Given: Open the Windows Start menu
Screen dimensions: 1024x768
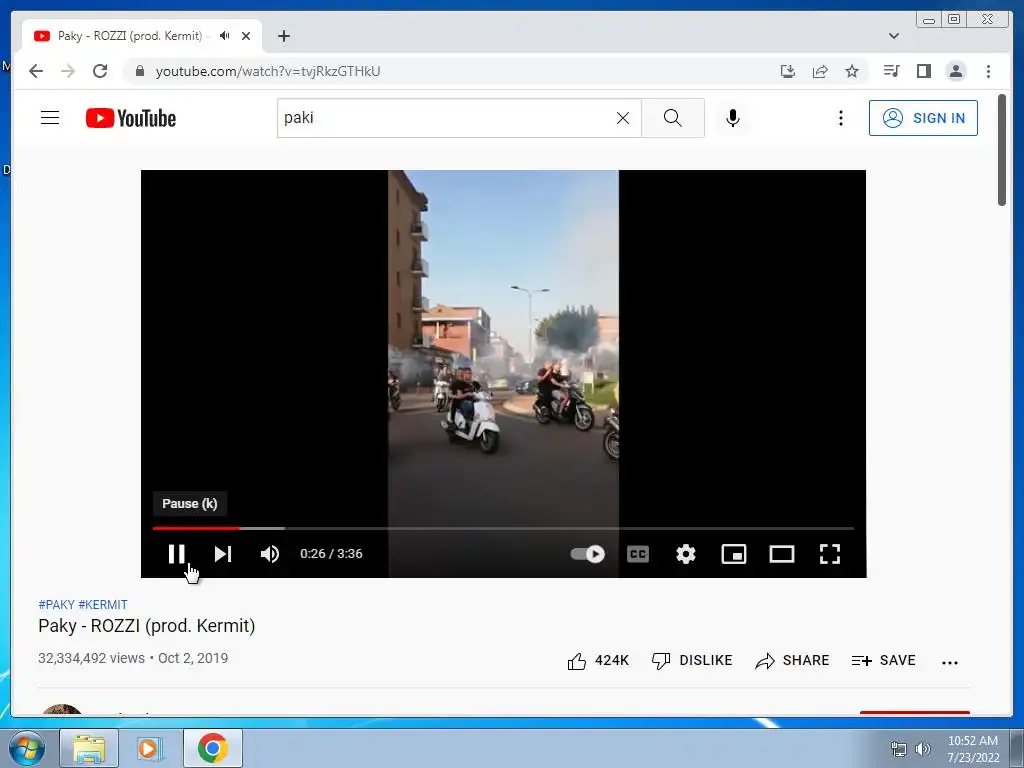Looking at the screenshot, I should pyautogui.click(x=27, y=748).
